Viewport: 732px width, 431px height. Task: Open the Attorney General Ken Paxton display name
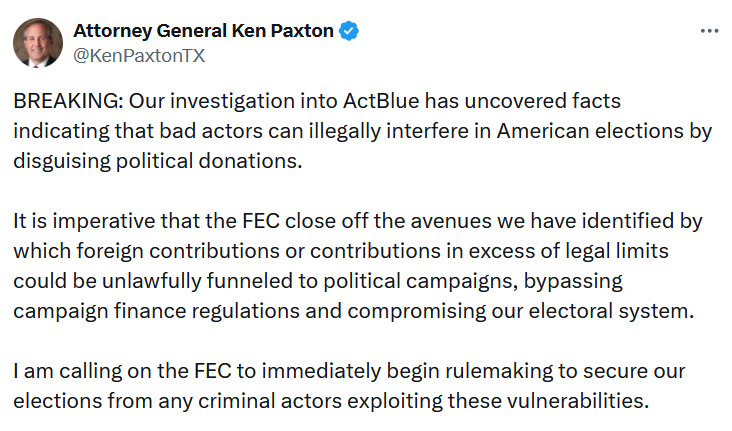point(203,31)
